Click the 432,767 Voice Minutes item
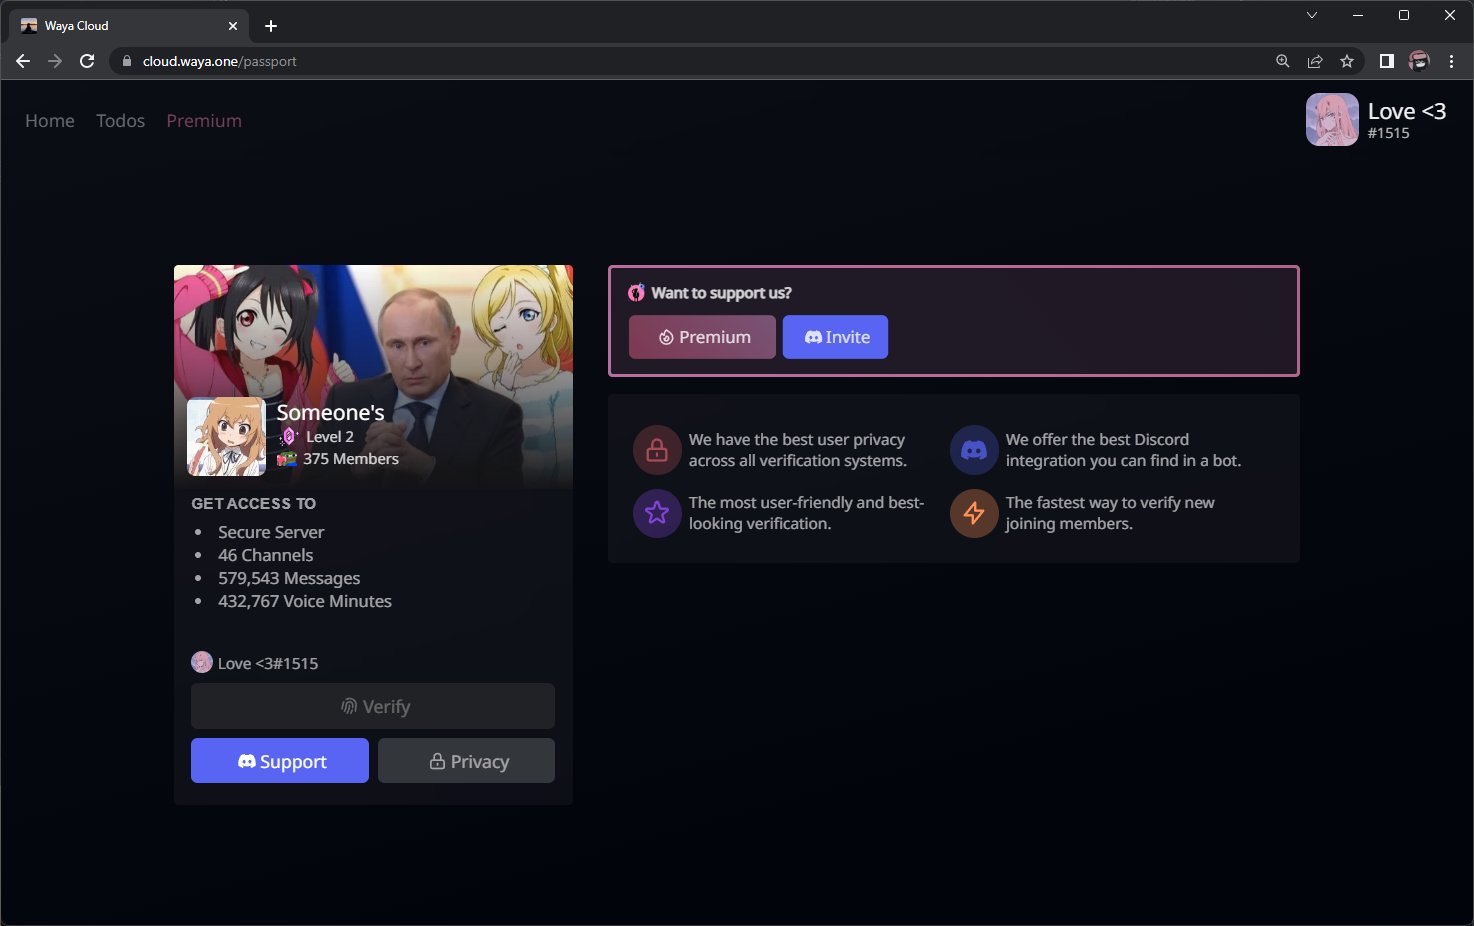The width and height of the screenshot is (1474, 926). tap(305, 601)
